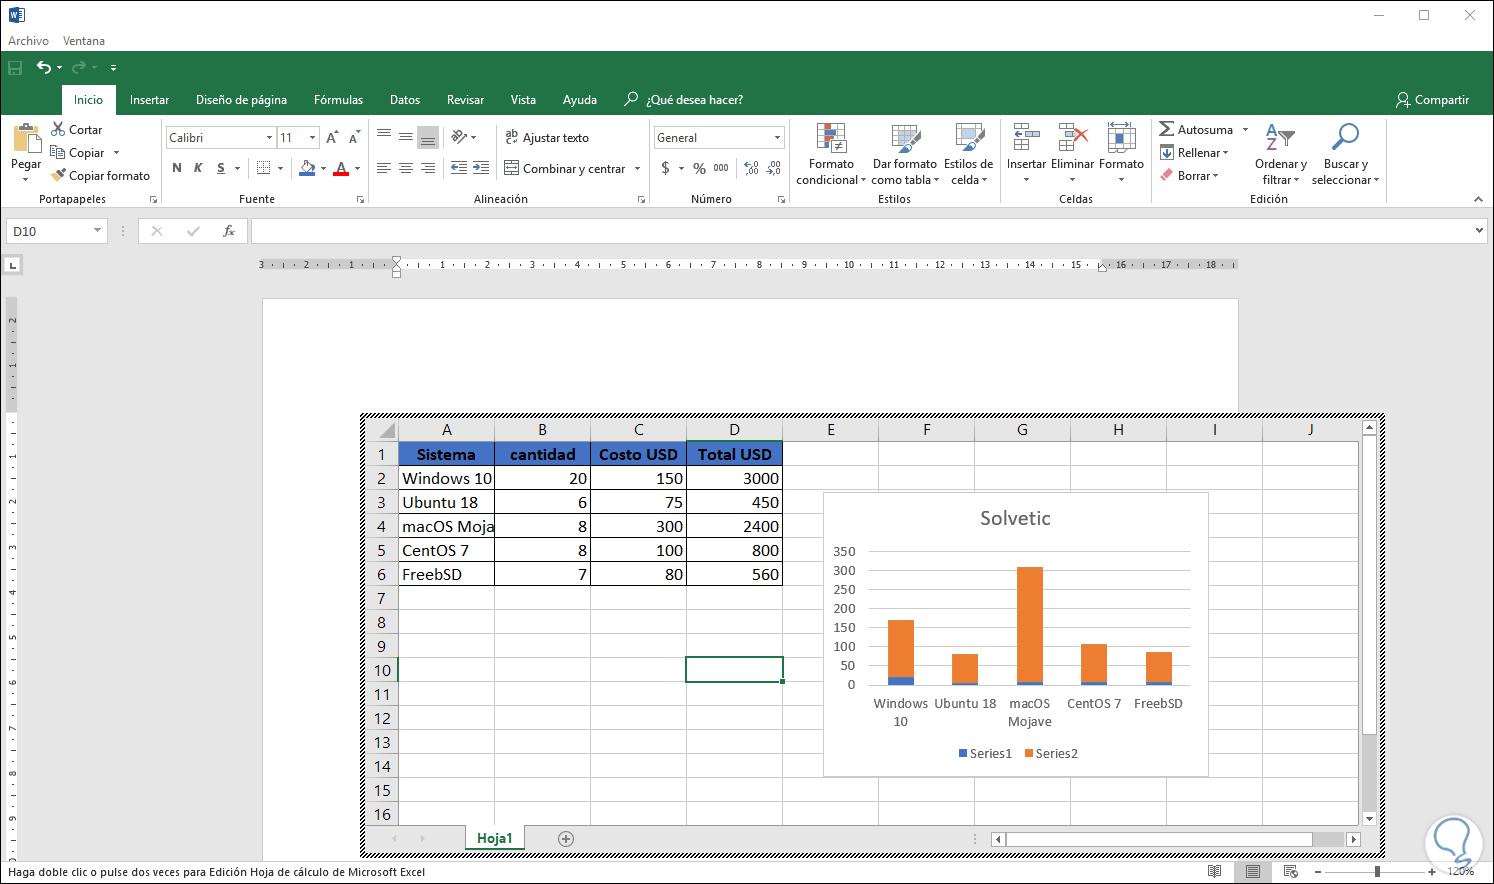Toggle bold (N) formatting
Image resolution: width=1494 pixels, height=884 pixels.
[x=177, y=168]
